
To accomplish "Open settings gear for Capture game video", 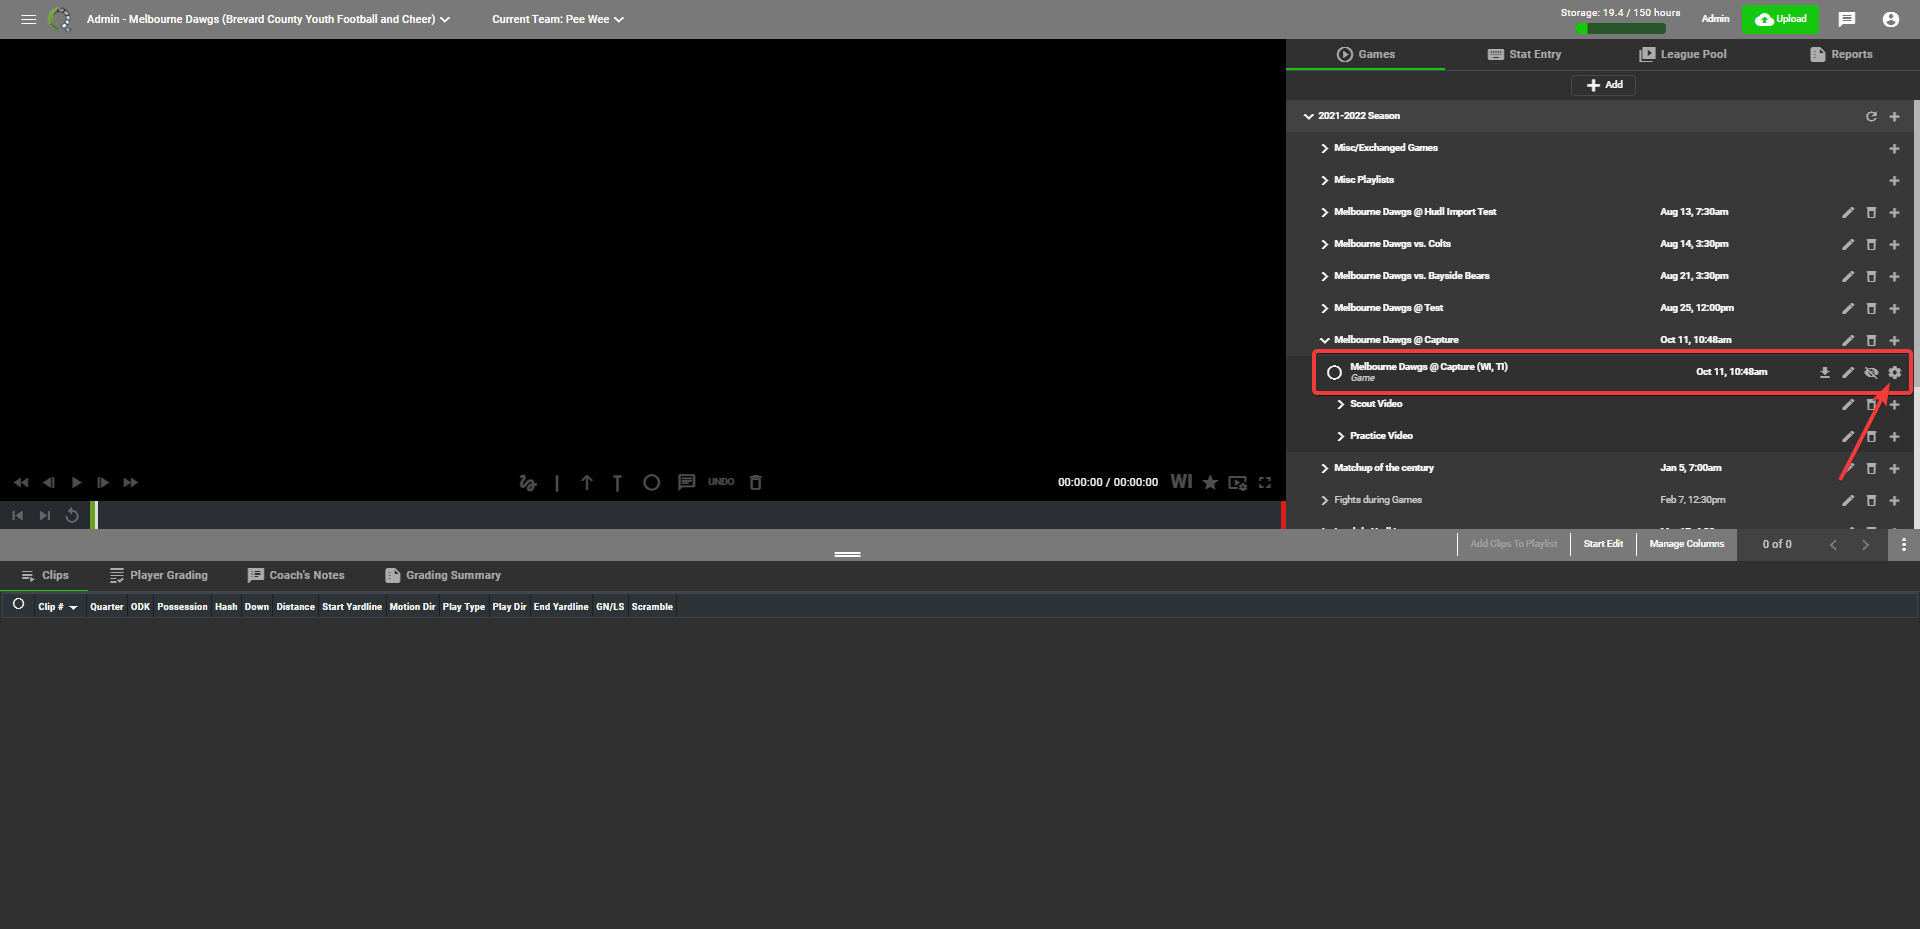I will (x=1894, y=372).
